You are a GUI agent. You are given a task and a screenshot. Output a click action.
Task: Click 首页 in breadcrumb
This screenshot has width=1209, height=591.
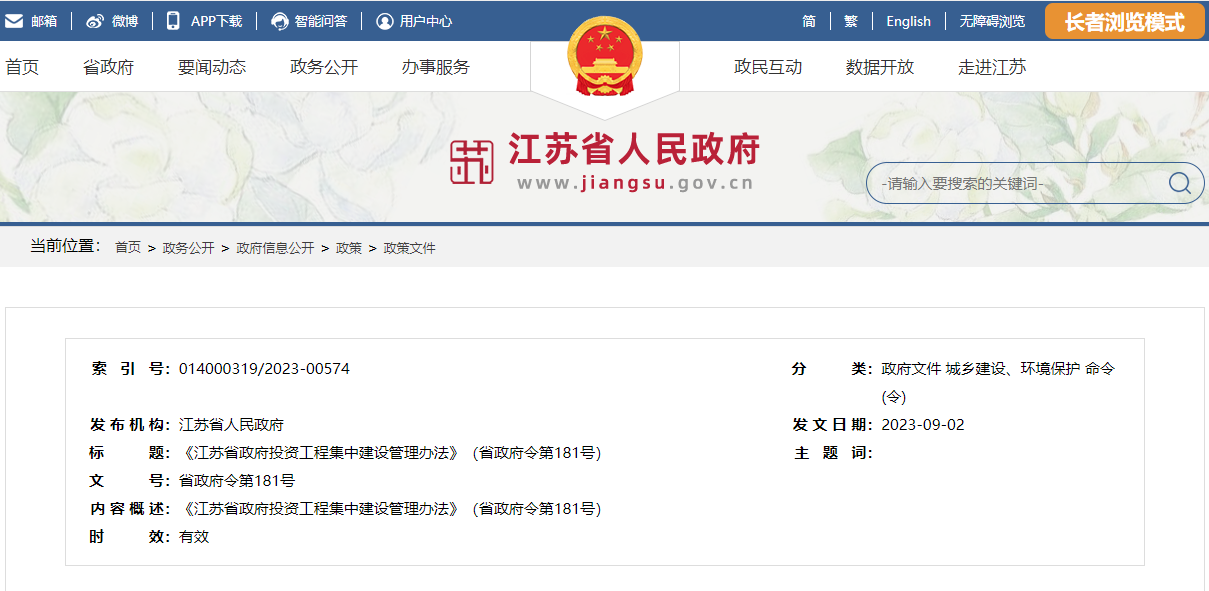coord(128,248)
